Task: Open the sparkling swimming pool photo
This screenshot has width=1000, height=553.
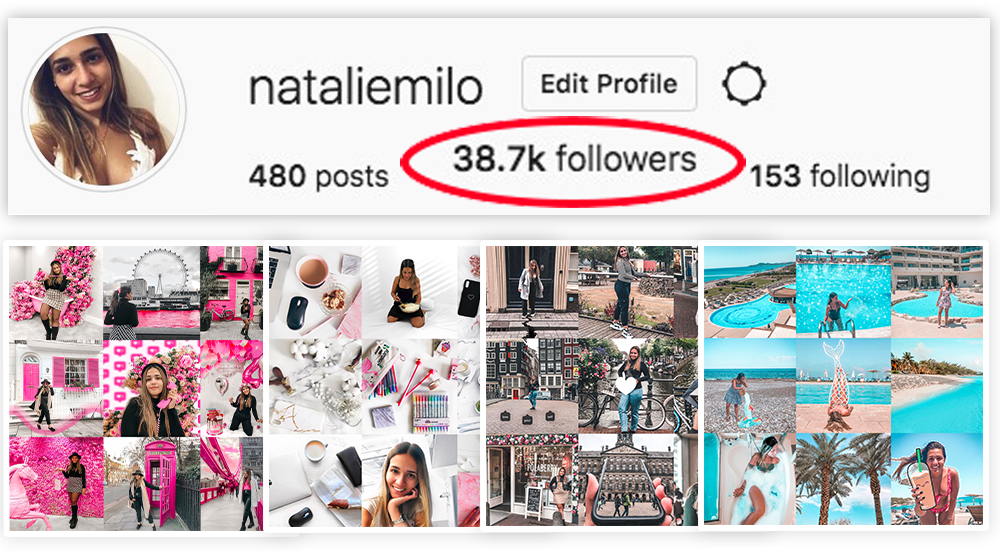Action: 842,292
